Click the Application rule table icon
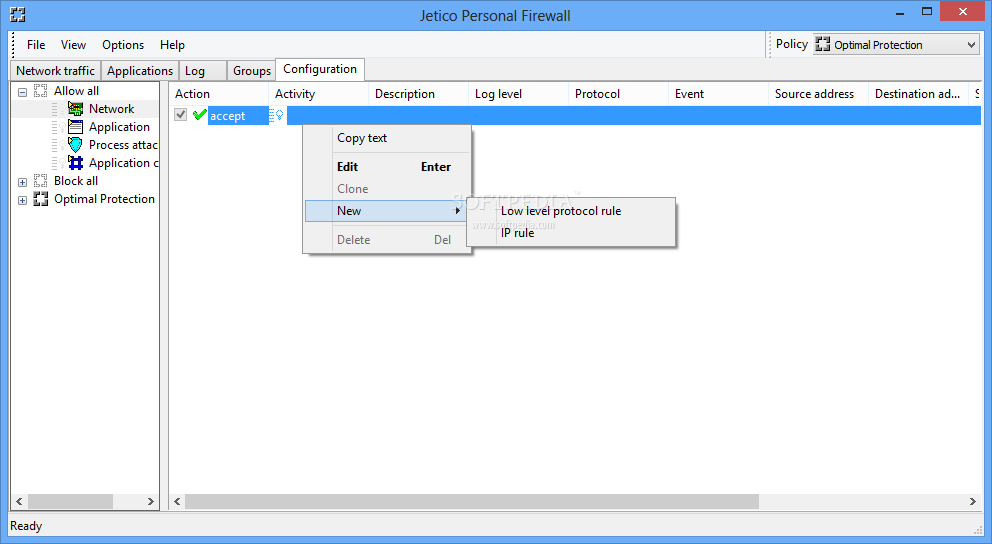Viewport: 992px width, 544px height. coord(75,127)
